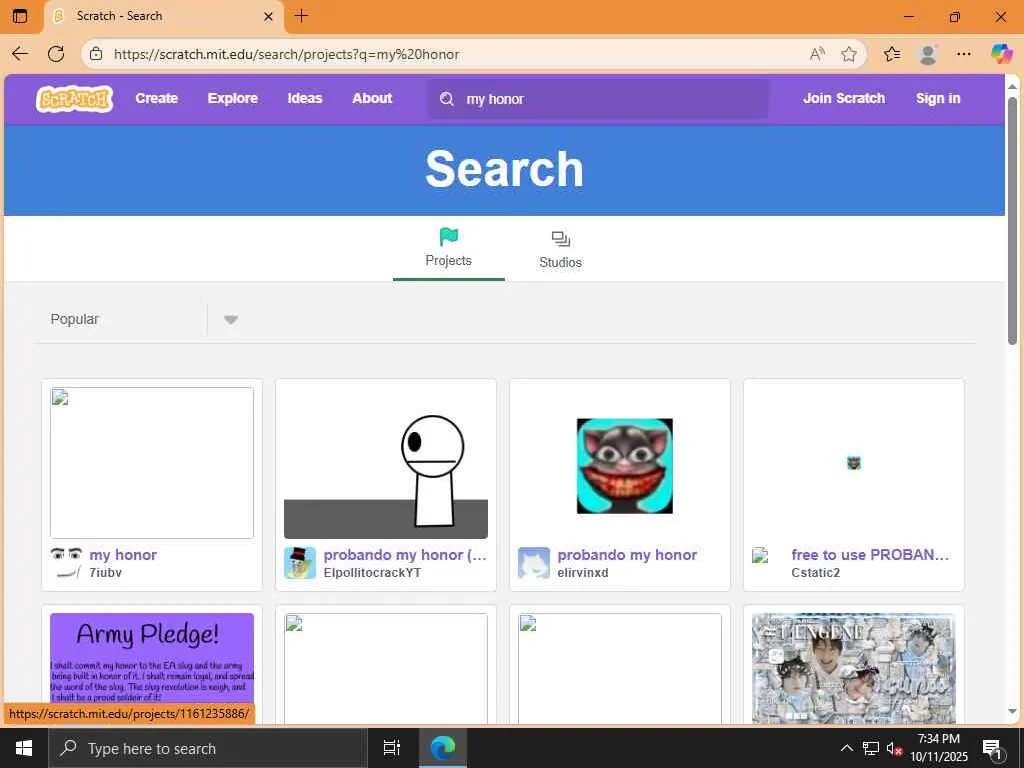Click the scrollbar up arrow

tap(1012, 86)
